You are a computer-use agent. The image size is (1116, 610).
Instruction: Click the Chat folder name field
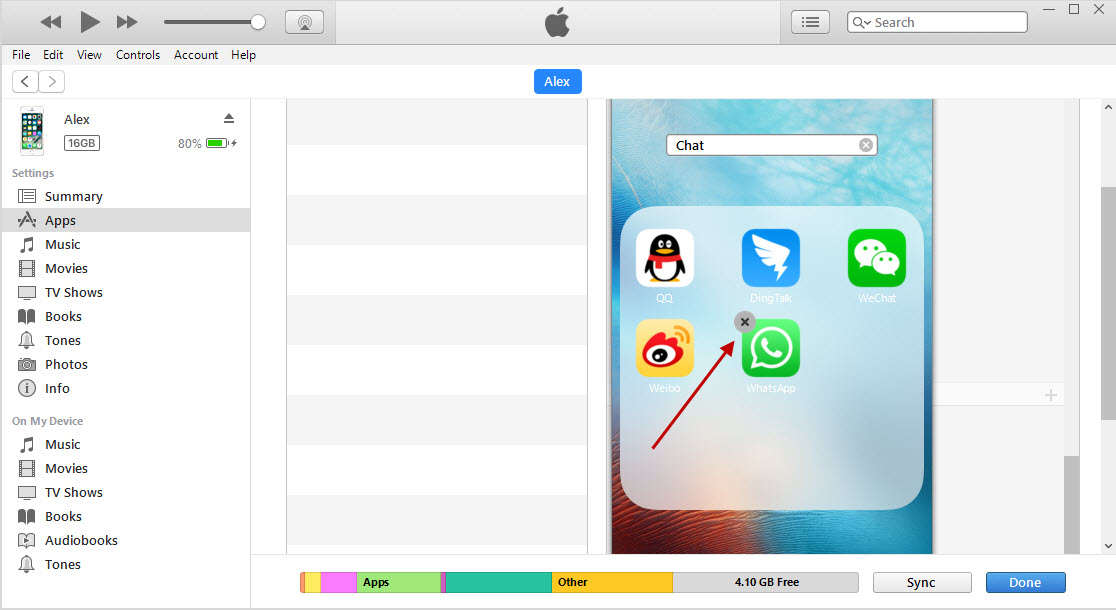[772, 145]
